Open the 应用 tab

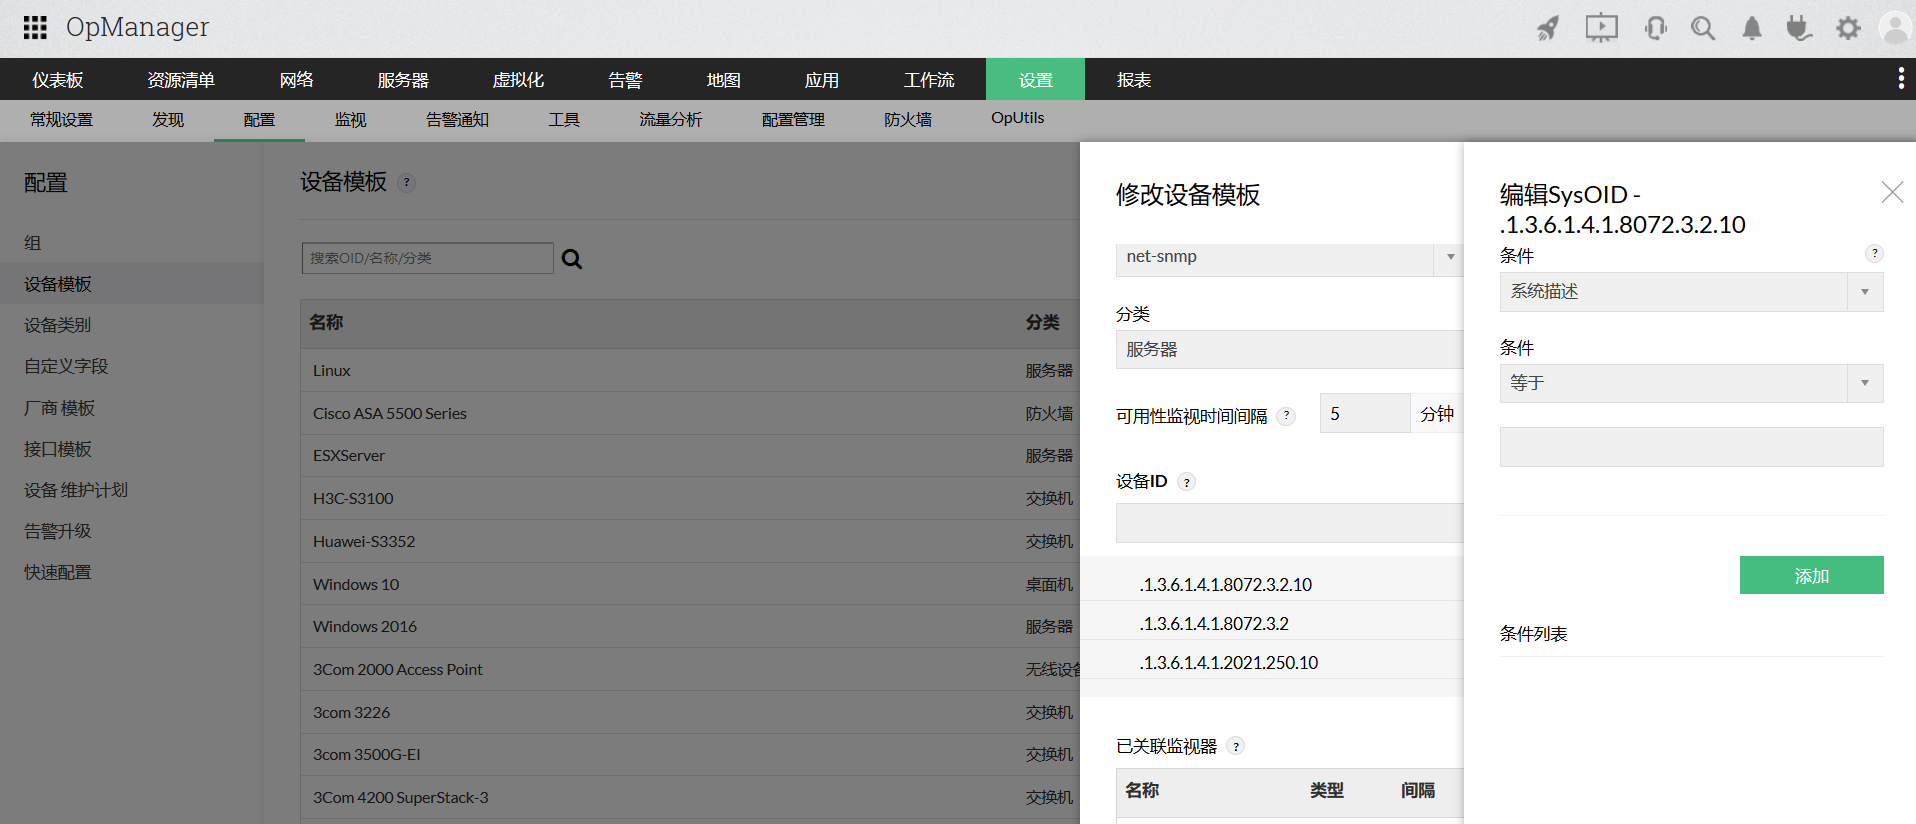pos(822,80)
